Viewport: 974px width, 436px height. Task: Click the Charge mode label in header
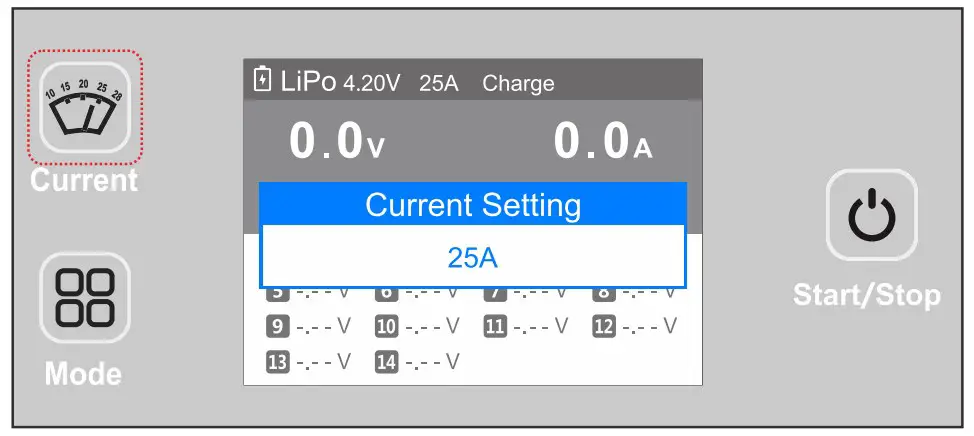pyautogui.click(x=518, y=83)
